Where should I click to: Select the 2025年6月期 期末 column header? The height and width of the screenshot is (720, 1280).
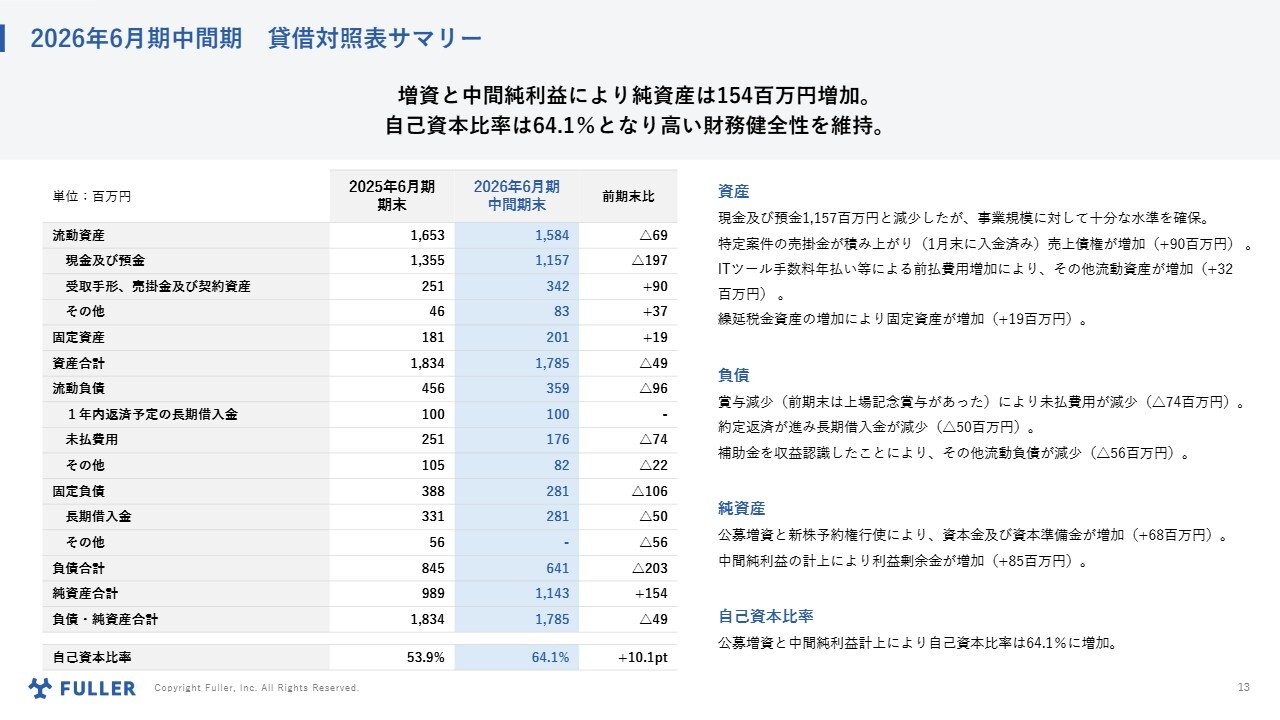pos(391,195)
